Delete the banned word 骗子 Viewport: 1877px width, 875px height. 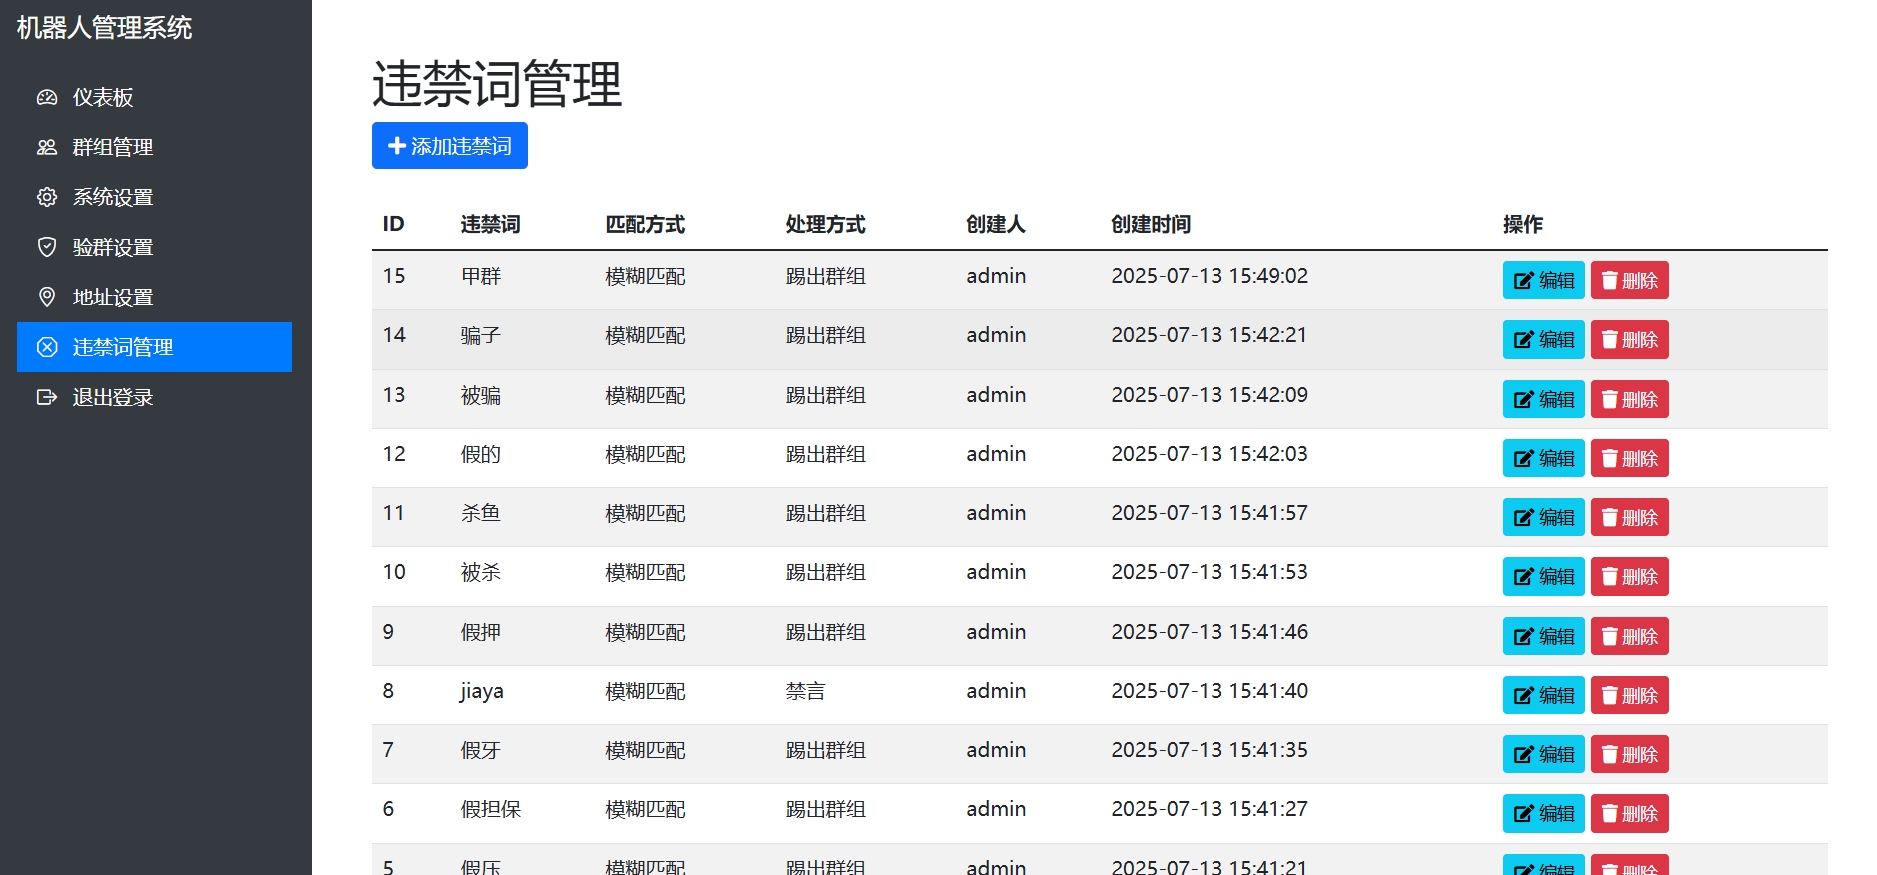[x=1629, y=340]
